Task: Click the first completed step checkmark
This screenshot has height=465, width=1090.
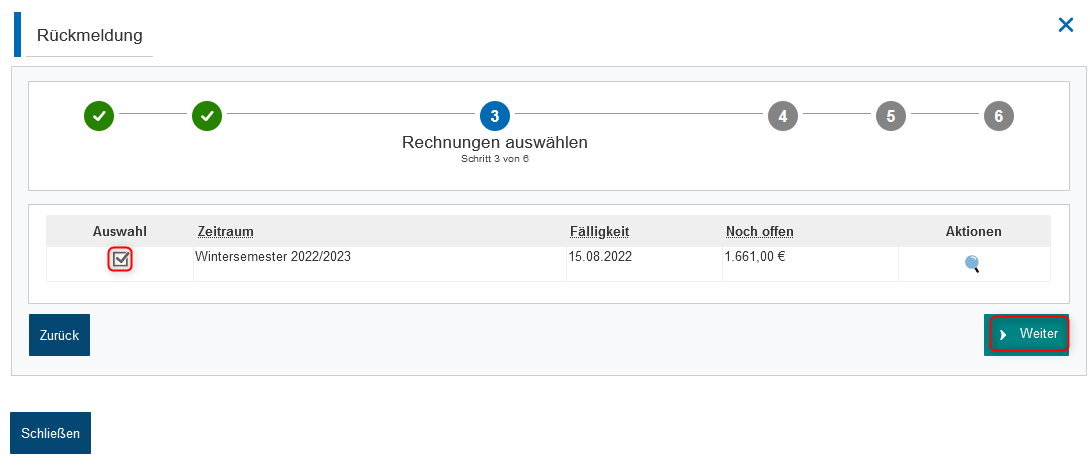Action: click(x=99, y=116)
